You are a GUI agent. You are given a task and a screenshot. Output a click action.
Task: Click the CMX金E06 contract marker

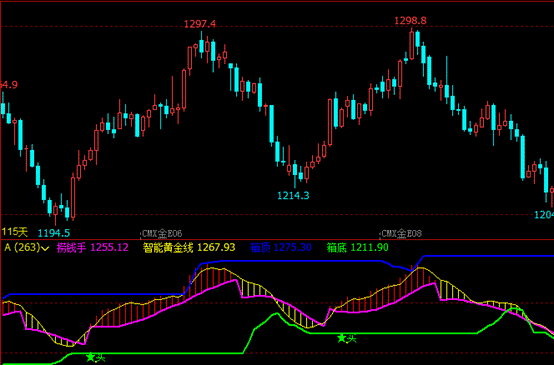coord(162,234)
